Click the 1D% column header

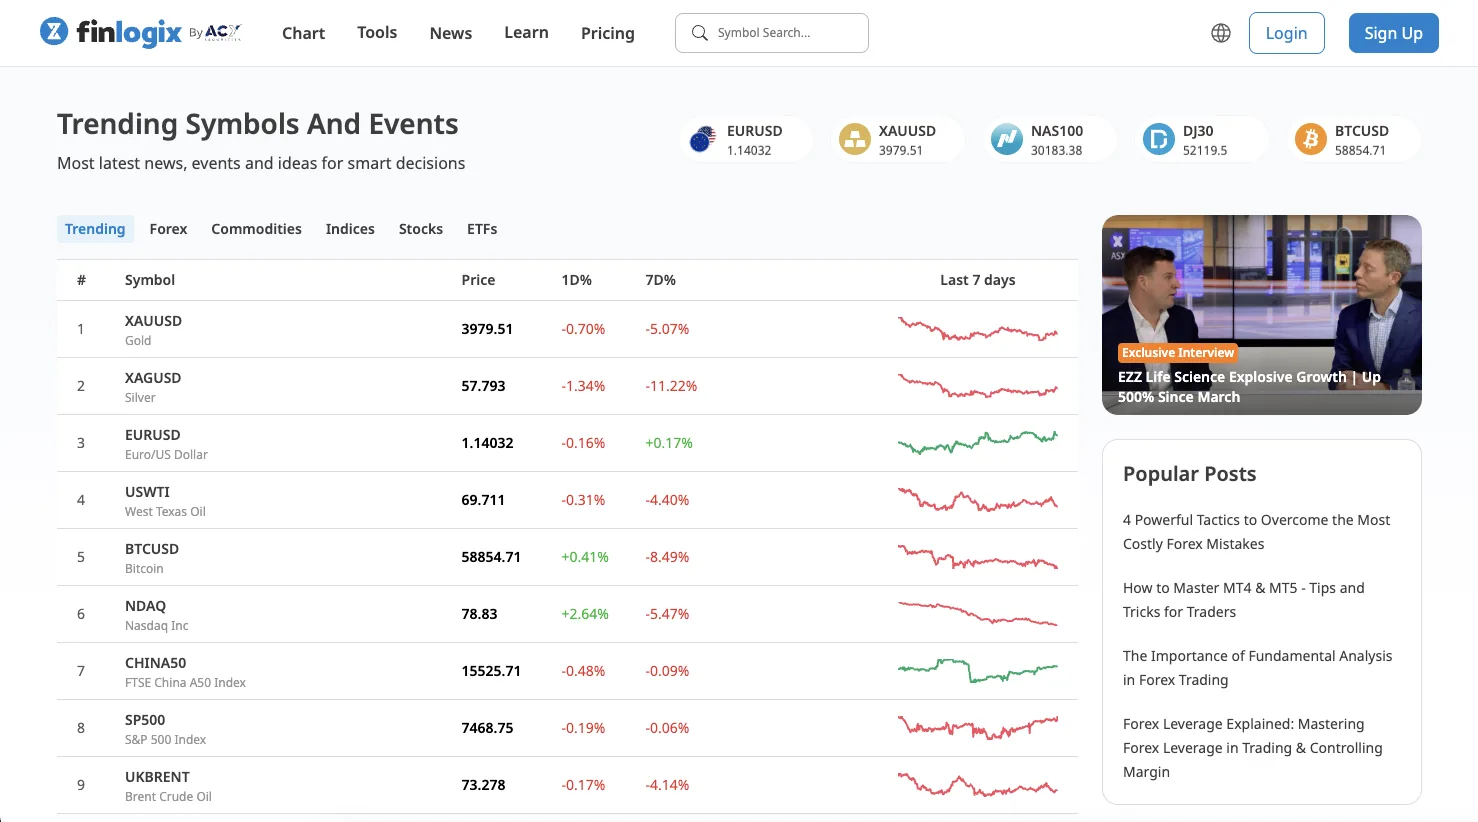point(576,280)
